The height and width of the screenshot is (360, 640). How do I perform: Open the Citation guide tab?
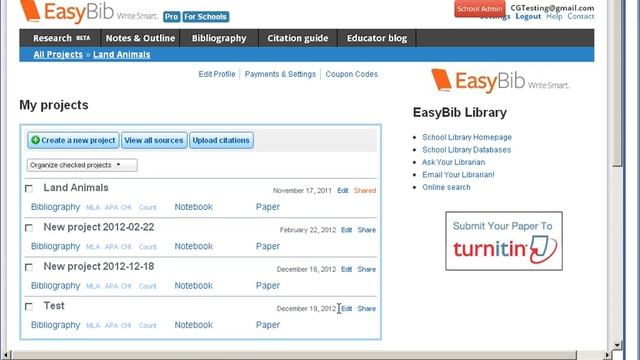(x=298, y=38)
